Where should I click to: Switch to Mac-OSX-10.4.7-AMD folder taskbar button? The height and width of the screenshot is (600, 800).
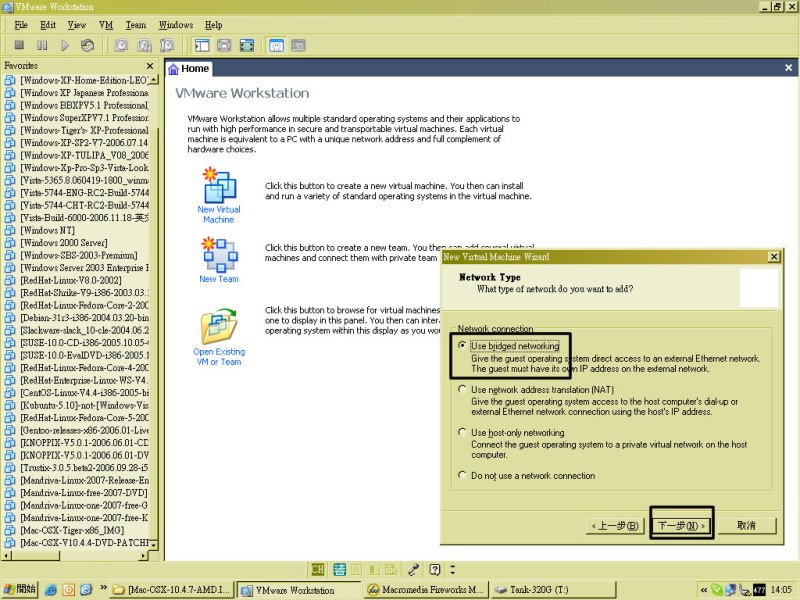click(x=172, y=590)
